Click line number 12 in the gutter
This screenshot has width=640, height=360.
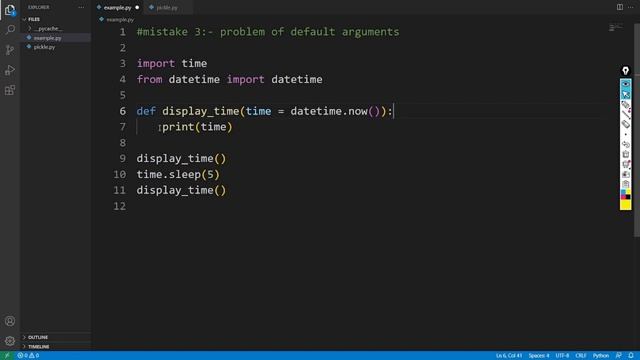120,207
